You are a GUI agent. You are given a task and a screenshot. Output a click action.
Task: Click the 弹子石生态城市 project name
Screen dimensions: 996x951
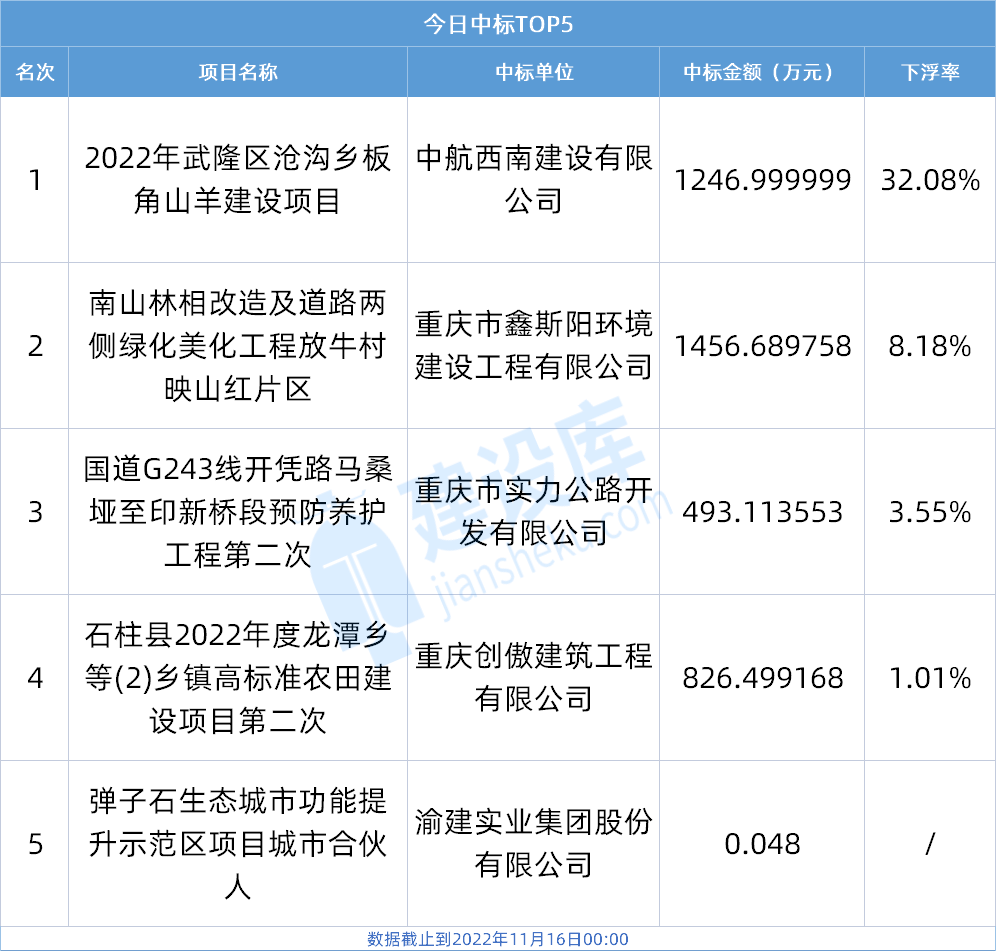pos(238,843)
